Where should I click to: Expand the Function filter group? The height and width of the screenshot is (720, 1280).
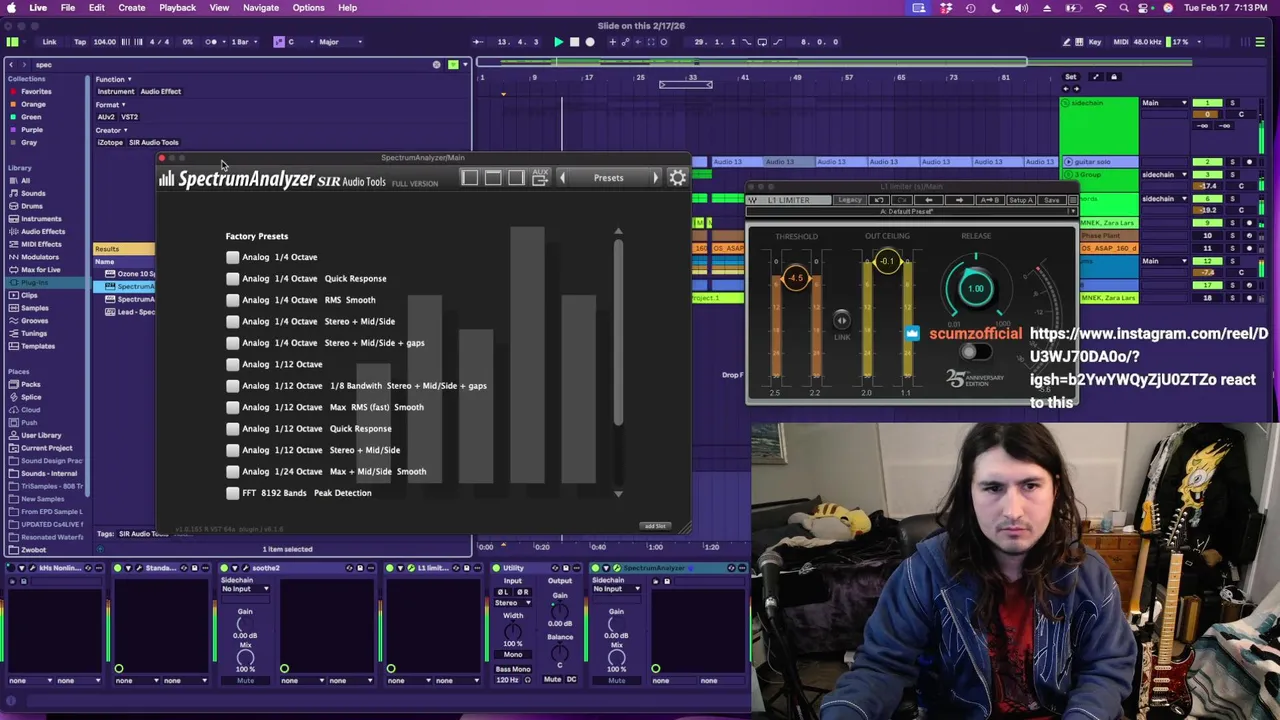point(113,79)
